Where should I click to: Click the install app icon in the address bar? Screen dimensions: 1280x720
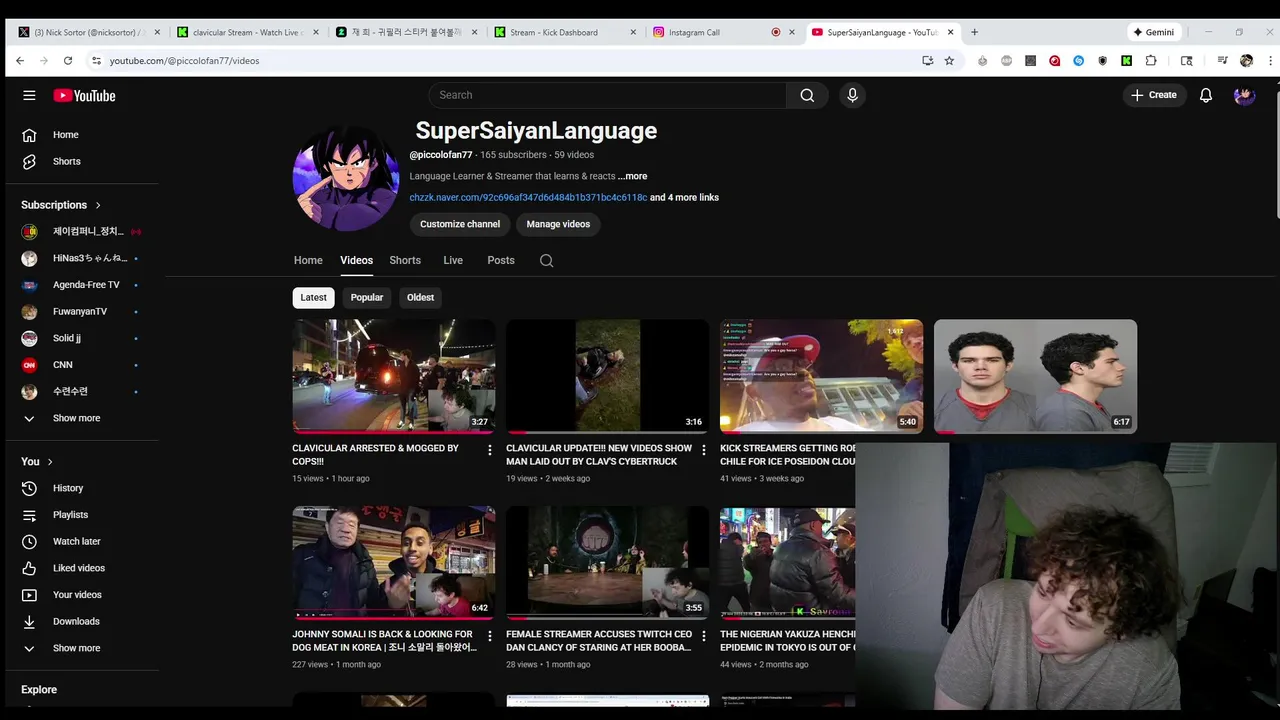coord(928,60)
